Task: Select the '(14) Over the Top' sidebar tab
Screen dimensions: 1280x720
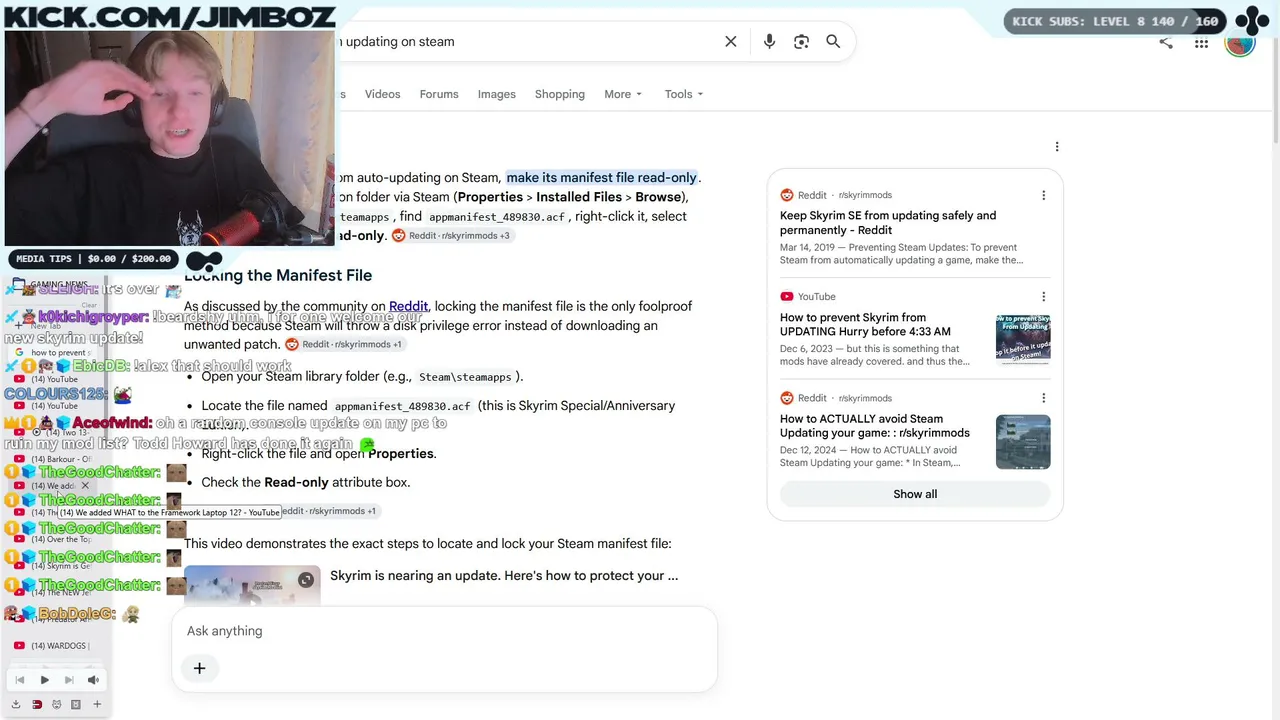Action: pos(55,539)
